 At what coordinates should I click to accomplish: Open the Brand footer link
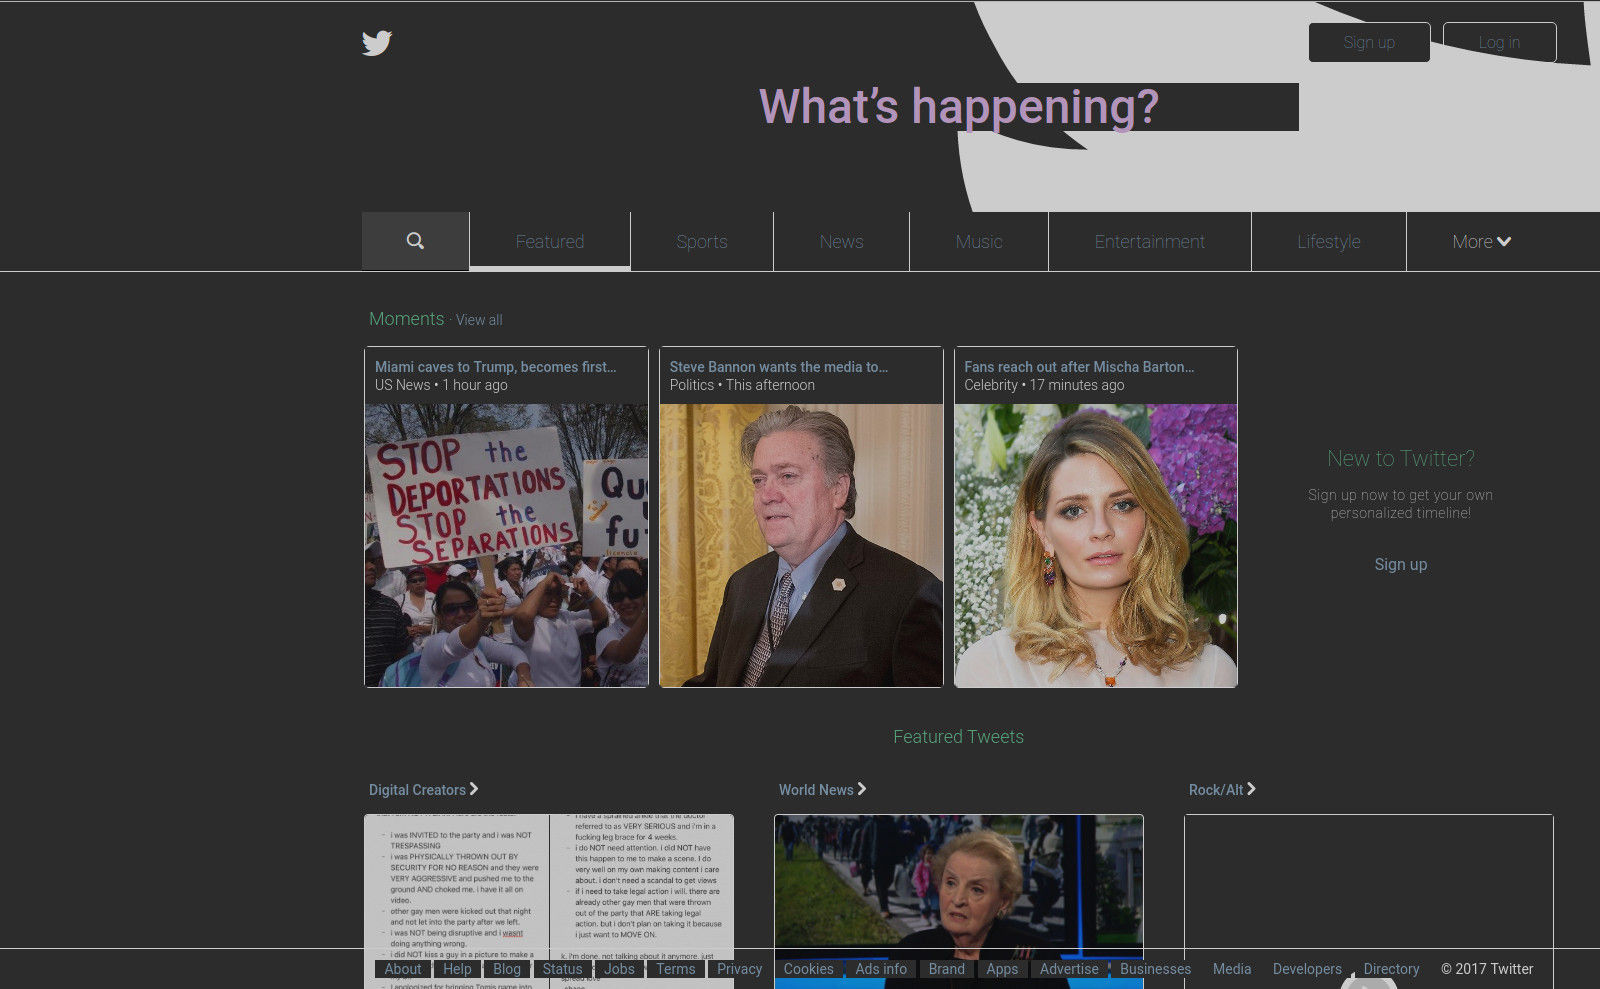947,969
